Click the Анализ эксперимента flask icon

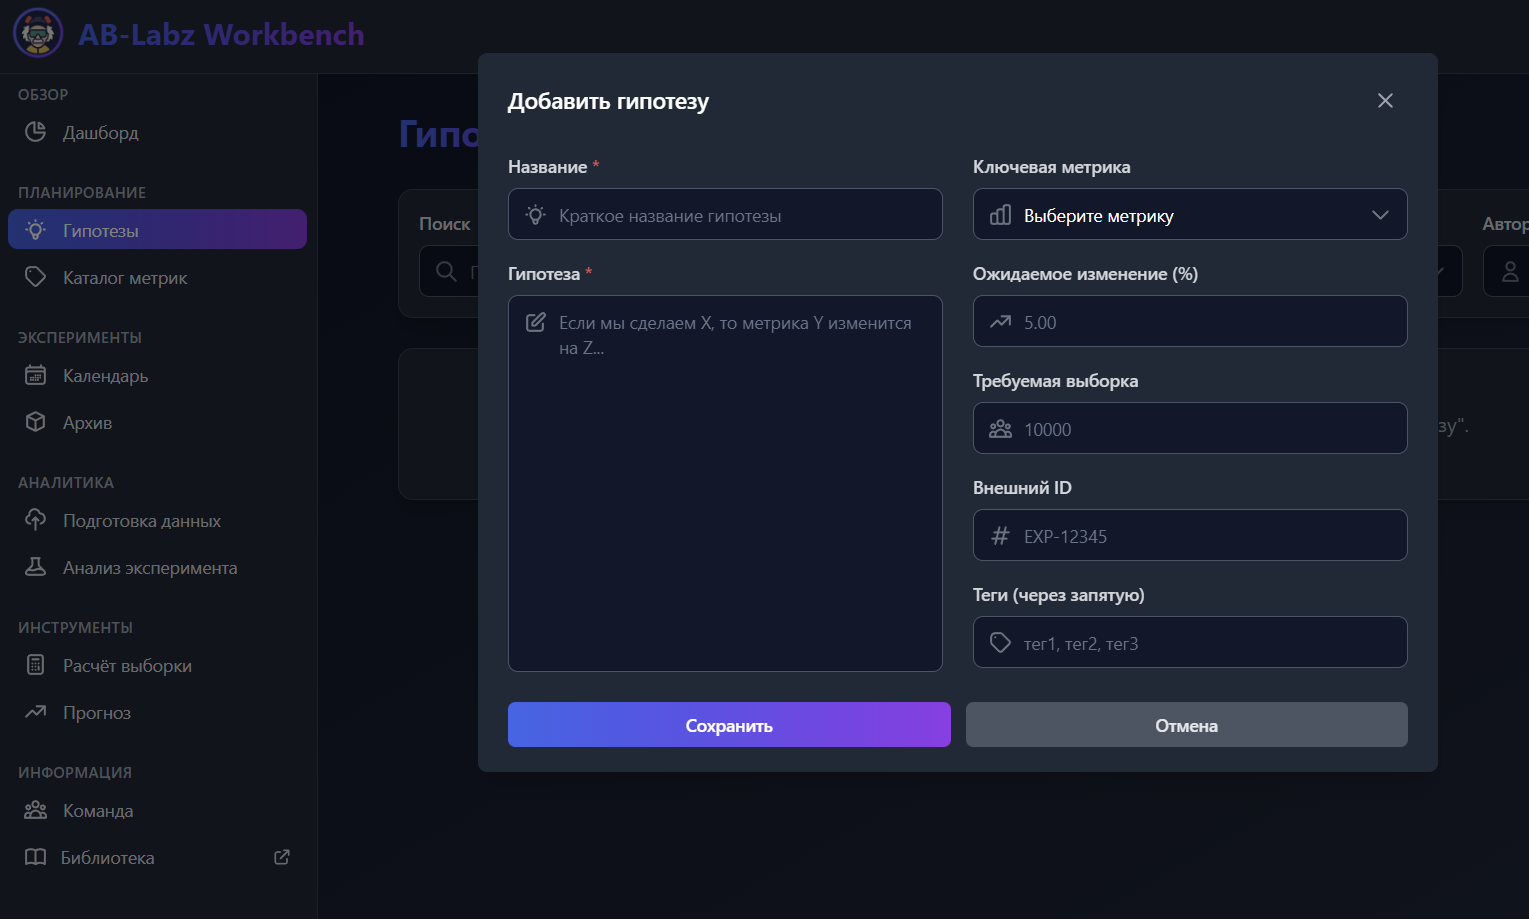click(x=36, y=567)
